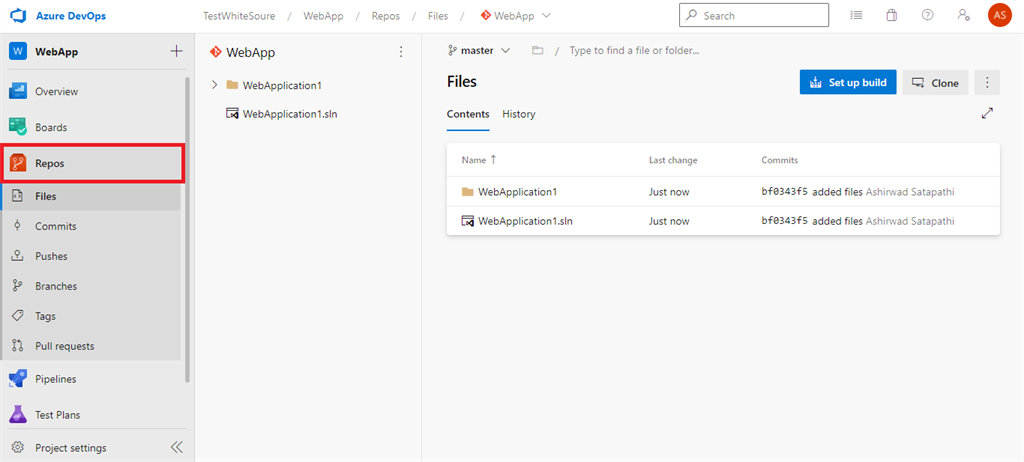Select Commits in the Repos menu
Image resolution: width=1024 pixels, height=462 pixels.
[x=55, y=226]
